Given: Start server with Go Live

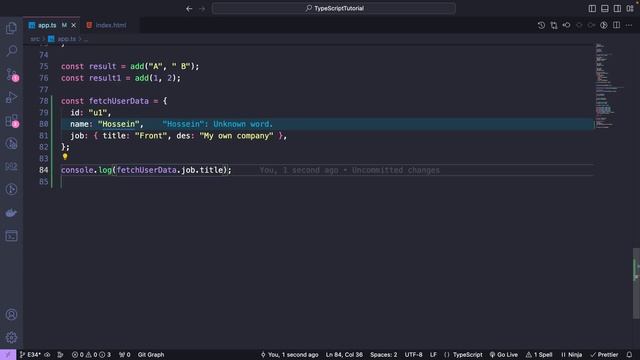Looking at the screenshot, I should coord(504,355).
